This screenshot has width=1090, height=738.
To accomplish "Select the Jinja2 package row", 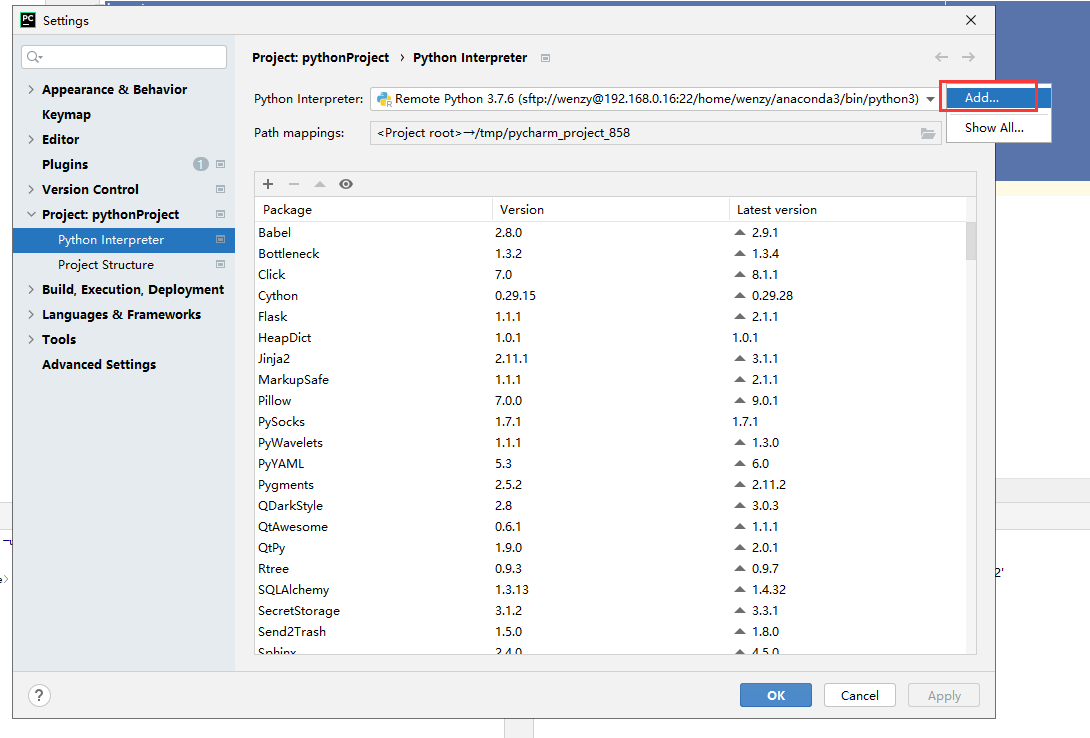I will point(610,359).
